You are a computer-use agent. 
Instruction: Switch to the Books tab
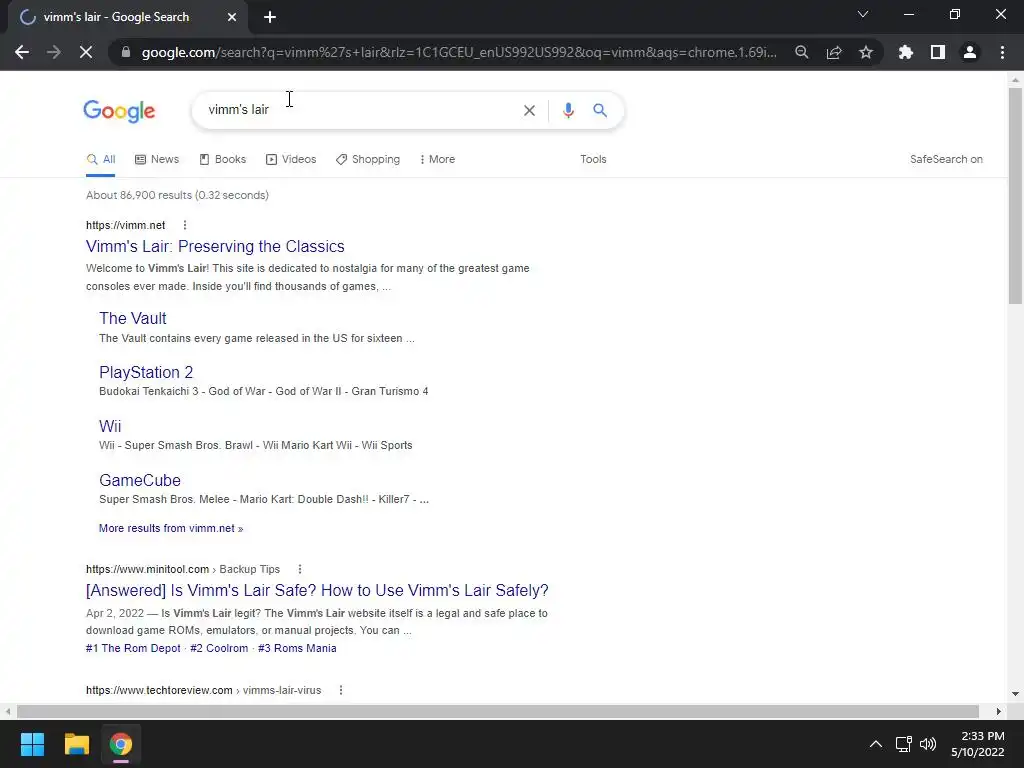[223, 159]
